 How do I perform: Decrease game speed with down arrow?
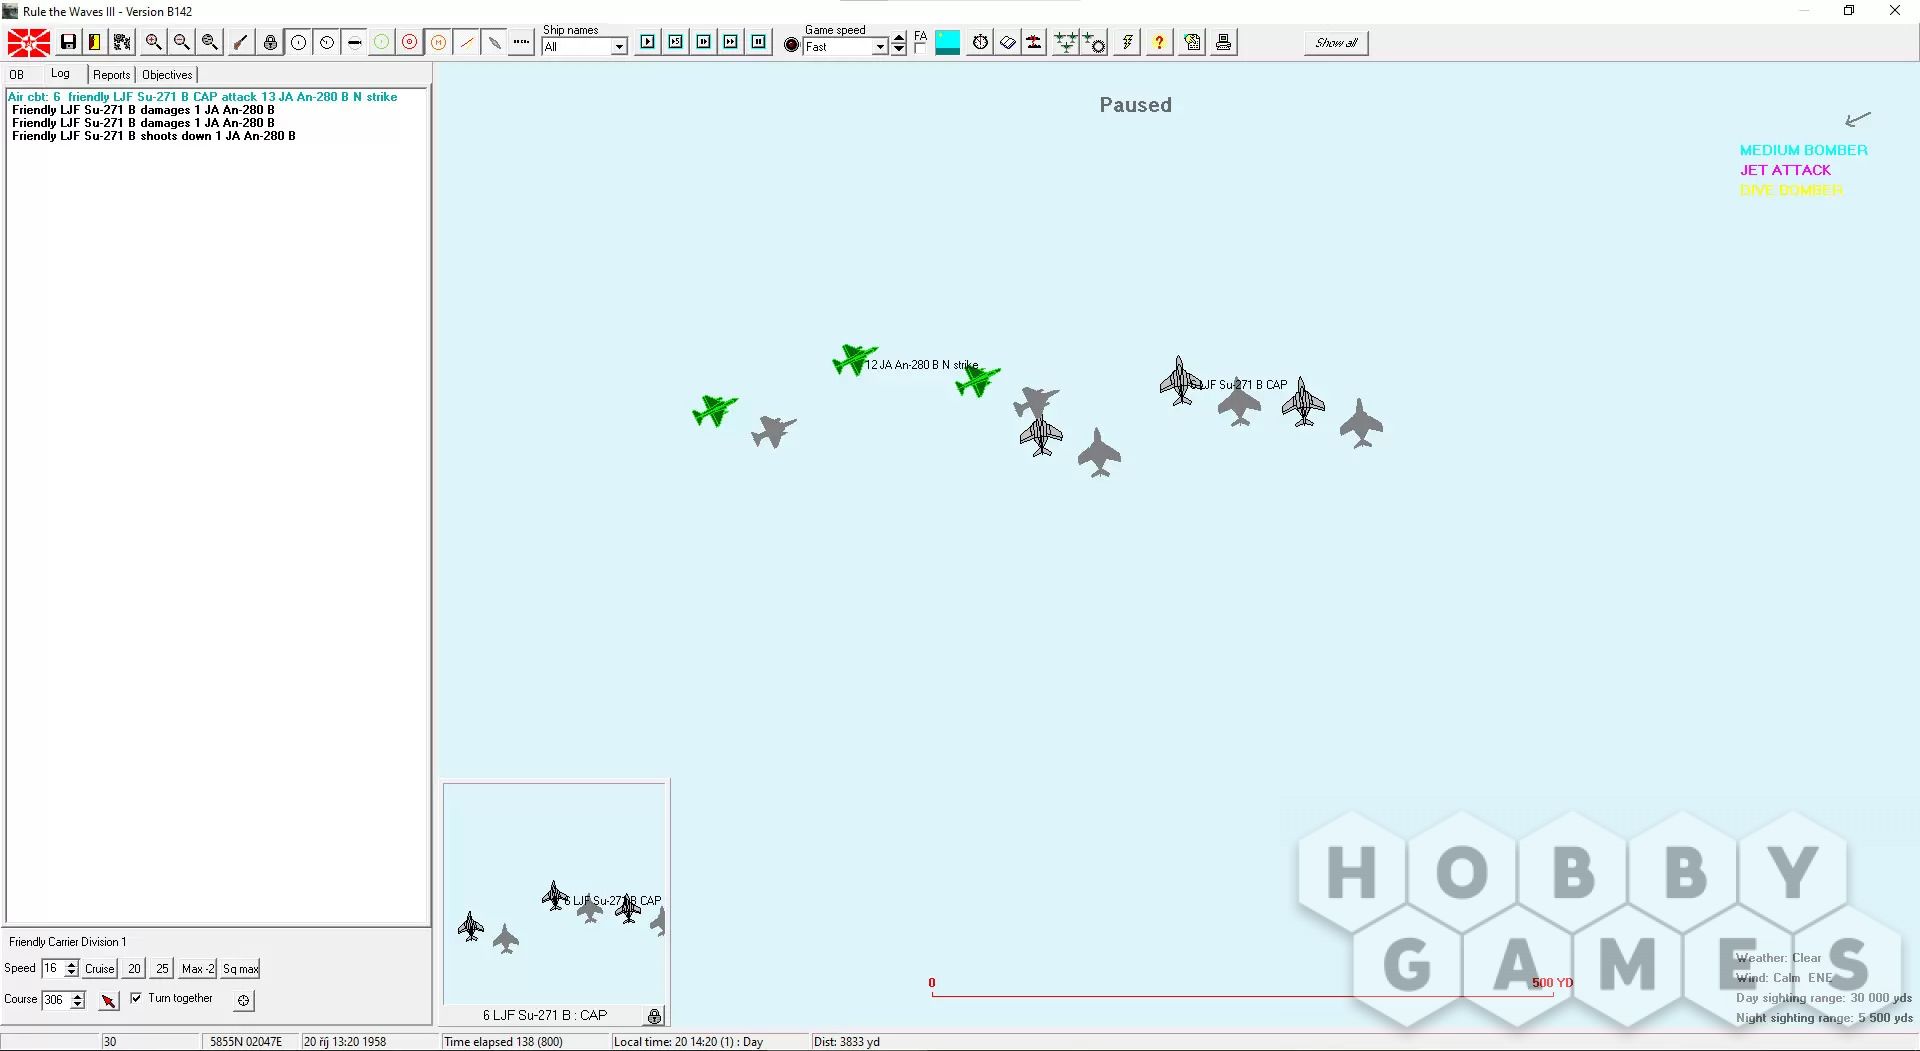click(899, 50)
